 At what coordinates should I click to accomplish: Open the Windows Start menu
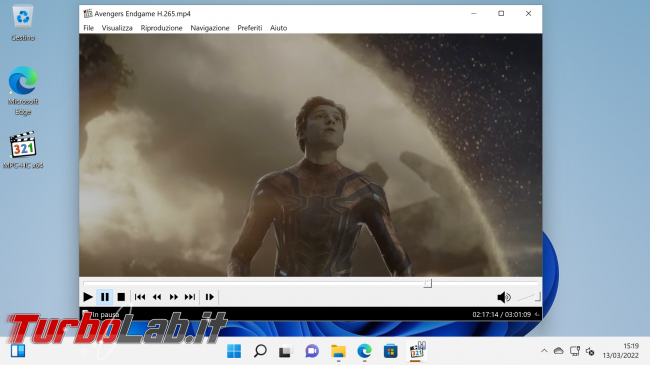[x=234, y=351]
